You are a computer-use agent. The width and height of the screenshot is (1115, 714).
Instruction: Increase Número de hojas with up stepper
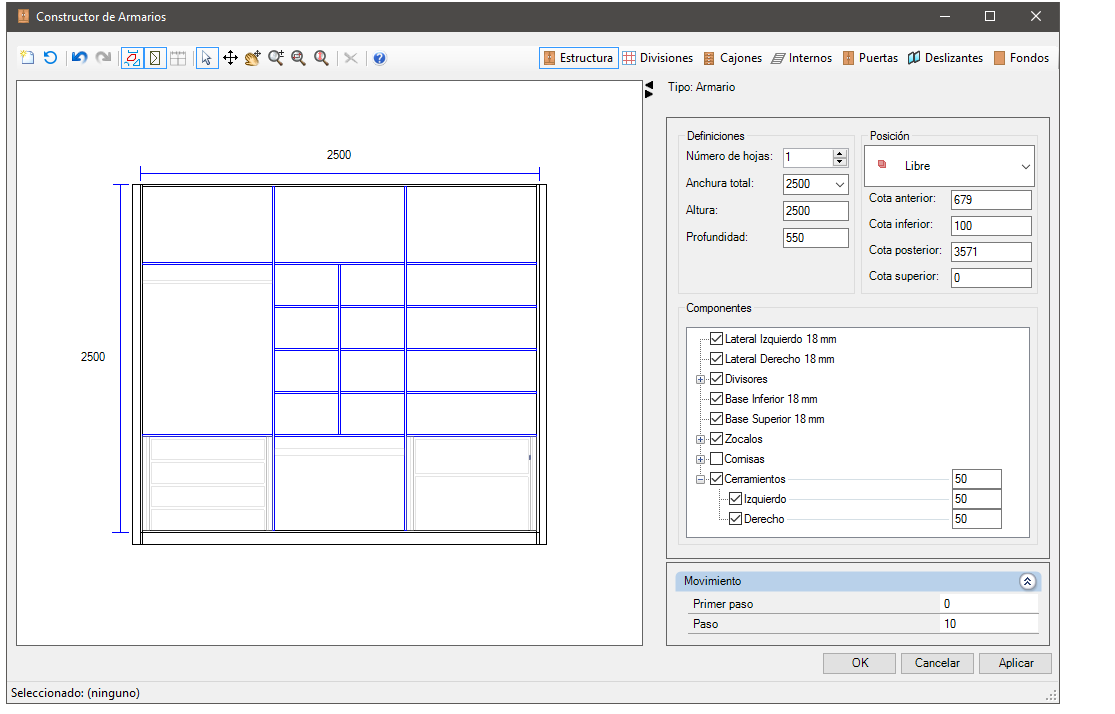click(840, 153)
